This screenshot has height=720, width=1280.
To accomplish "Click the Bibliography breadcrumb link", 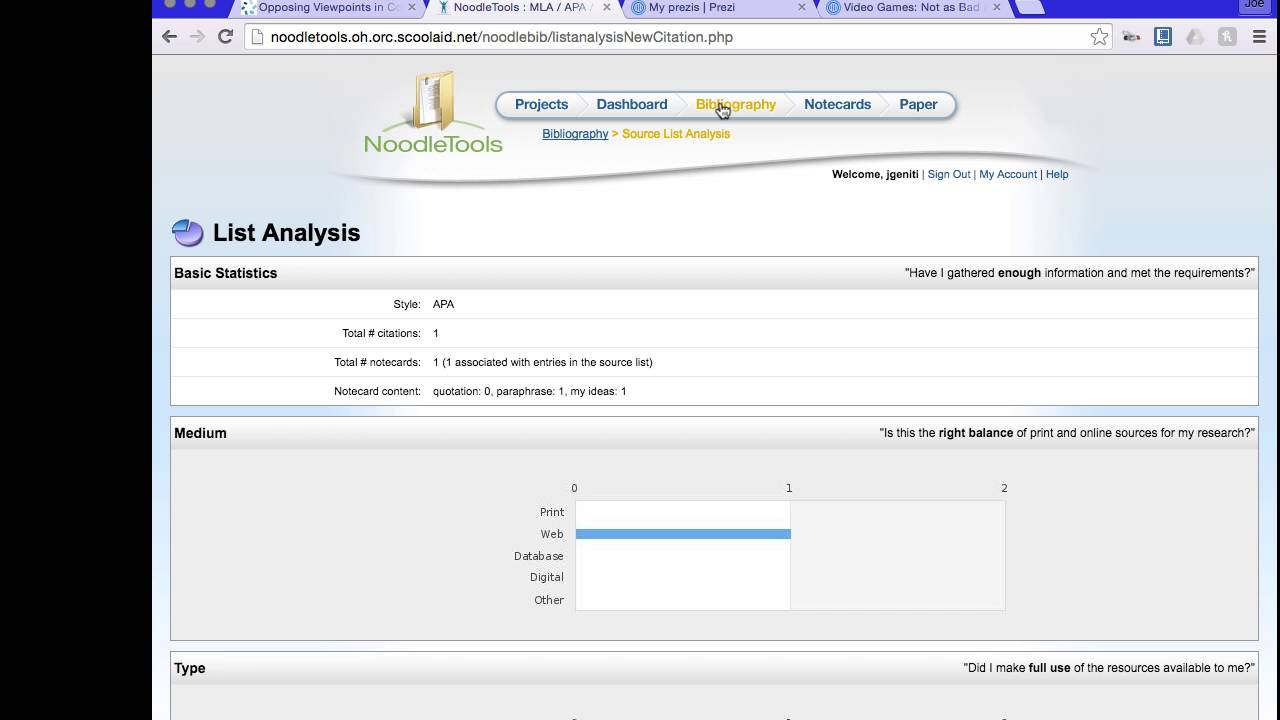I will [x=575, y=134].
